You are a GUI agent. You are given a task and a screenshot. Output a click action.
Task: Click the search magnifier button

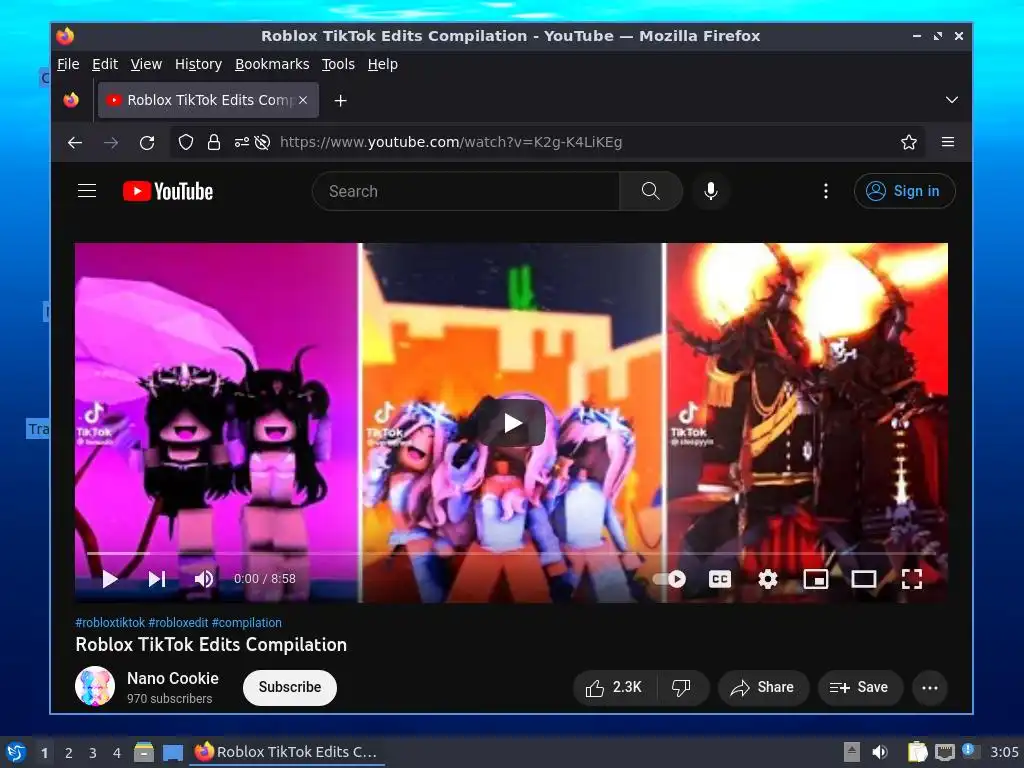(x=650, y=191)
